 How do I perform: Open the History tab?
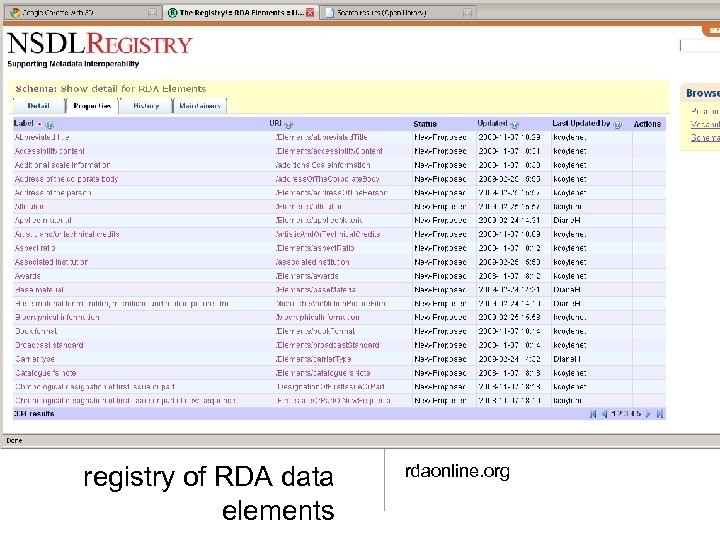(146, 106)
